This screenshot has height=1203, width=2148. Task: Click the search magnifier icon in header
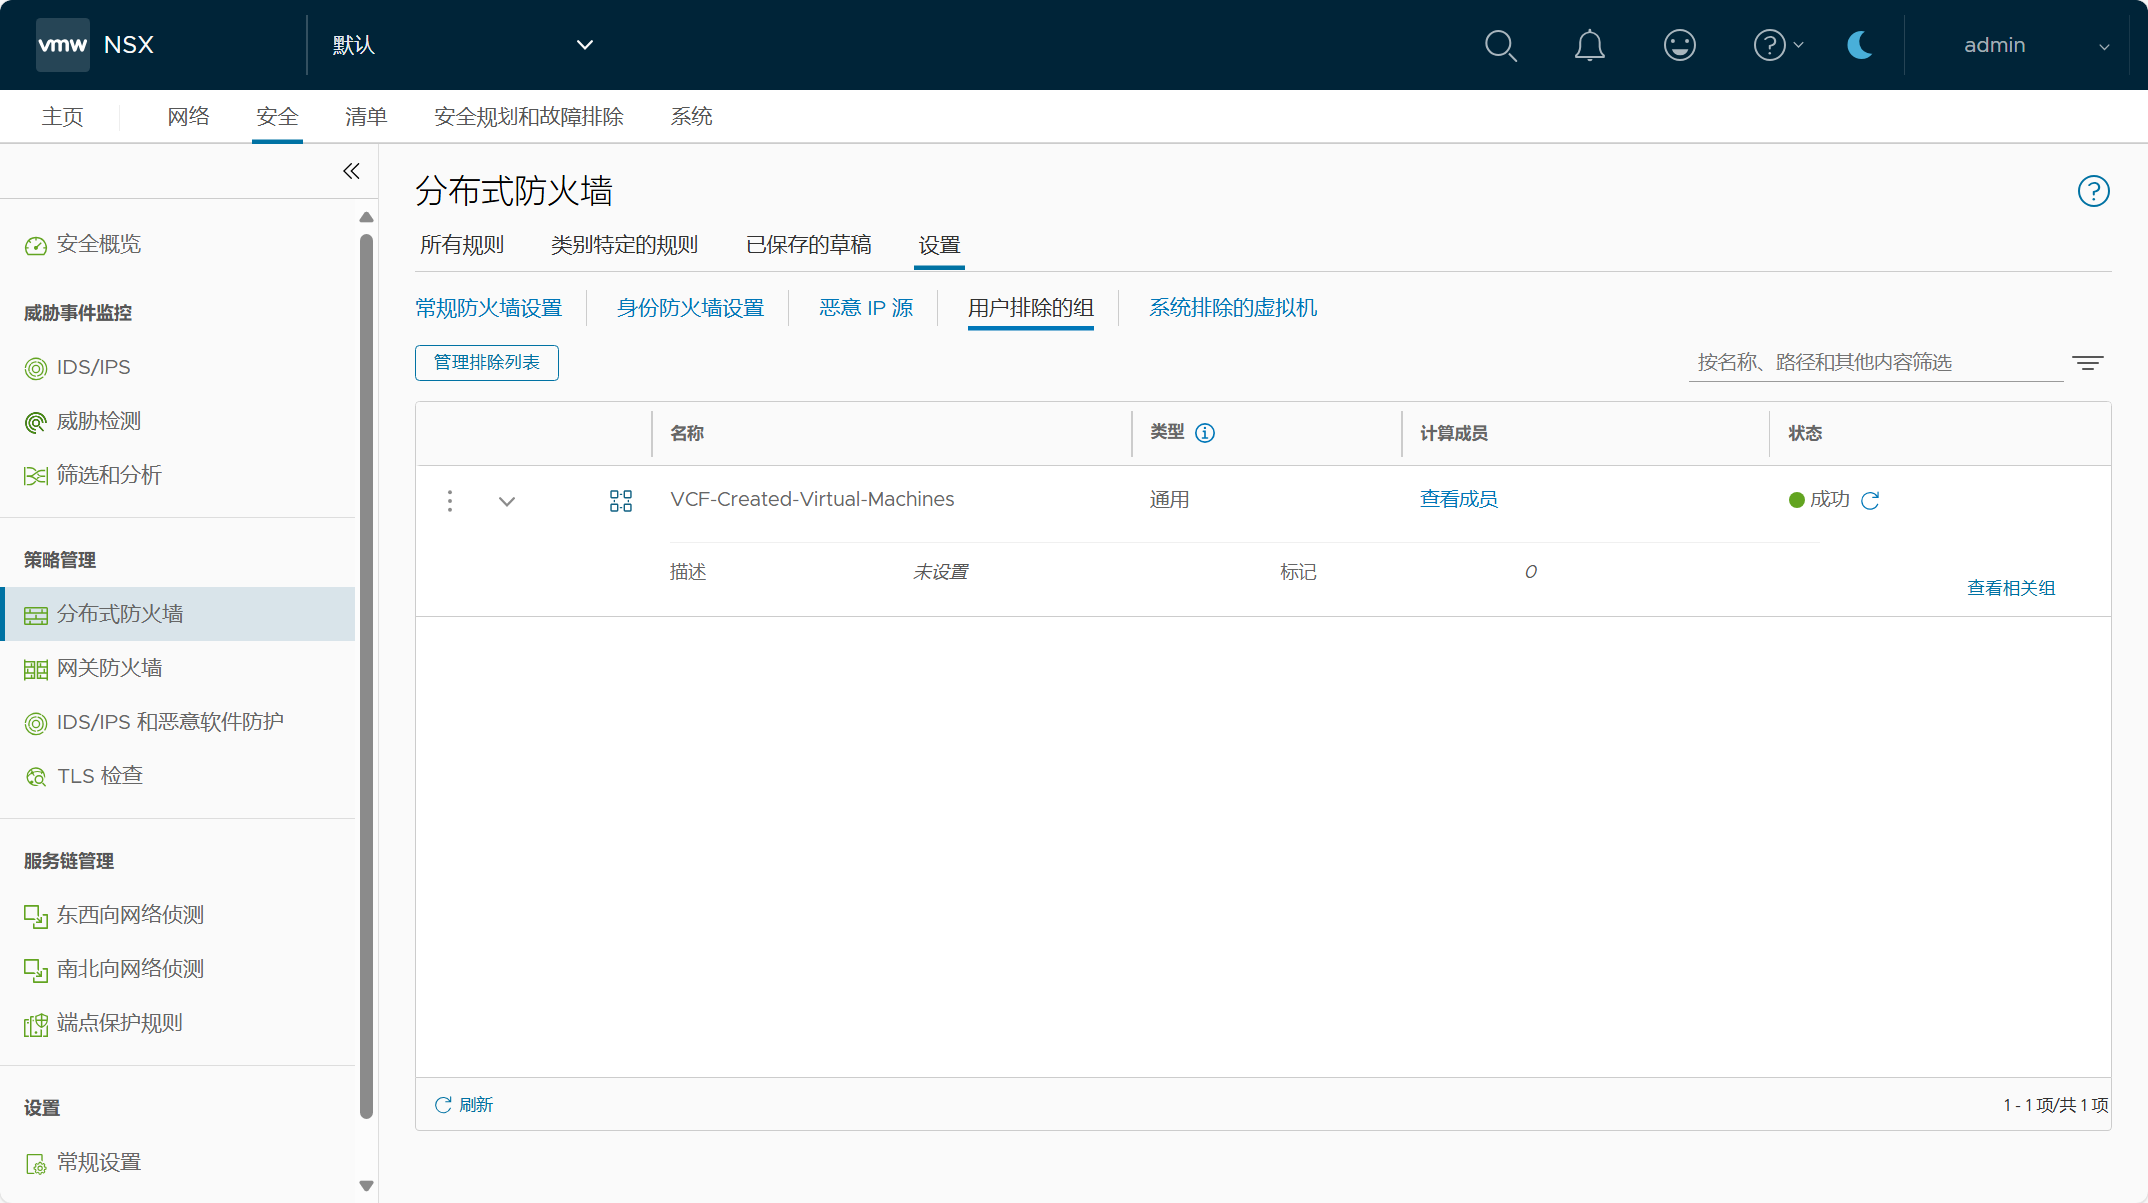(x=1500, y=46)
